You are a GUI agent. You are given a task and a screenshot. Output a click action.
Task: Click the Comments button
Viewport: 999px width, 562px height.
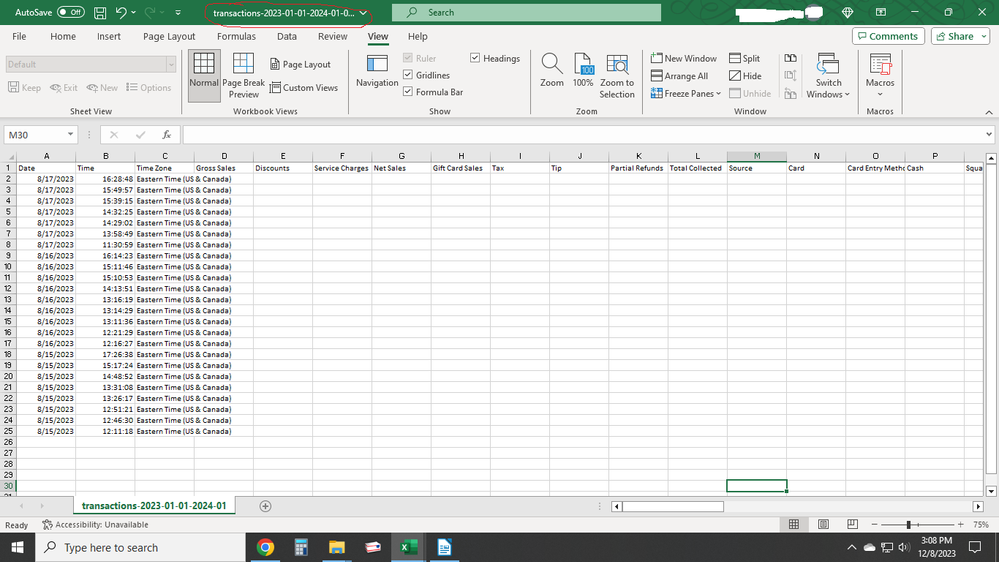click(888, 36)
